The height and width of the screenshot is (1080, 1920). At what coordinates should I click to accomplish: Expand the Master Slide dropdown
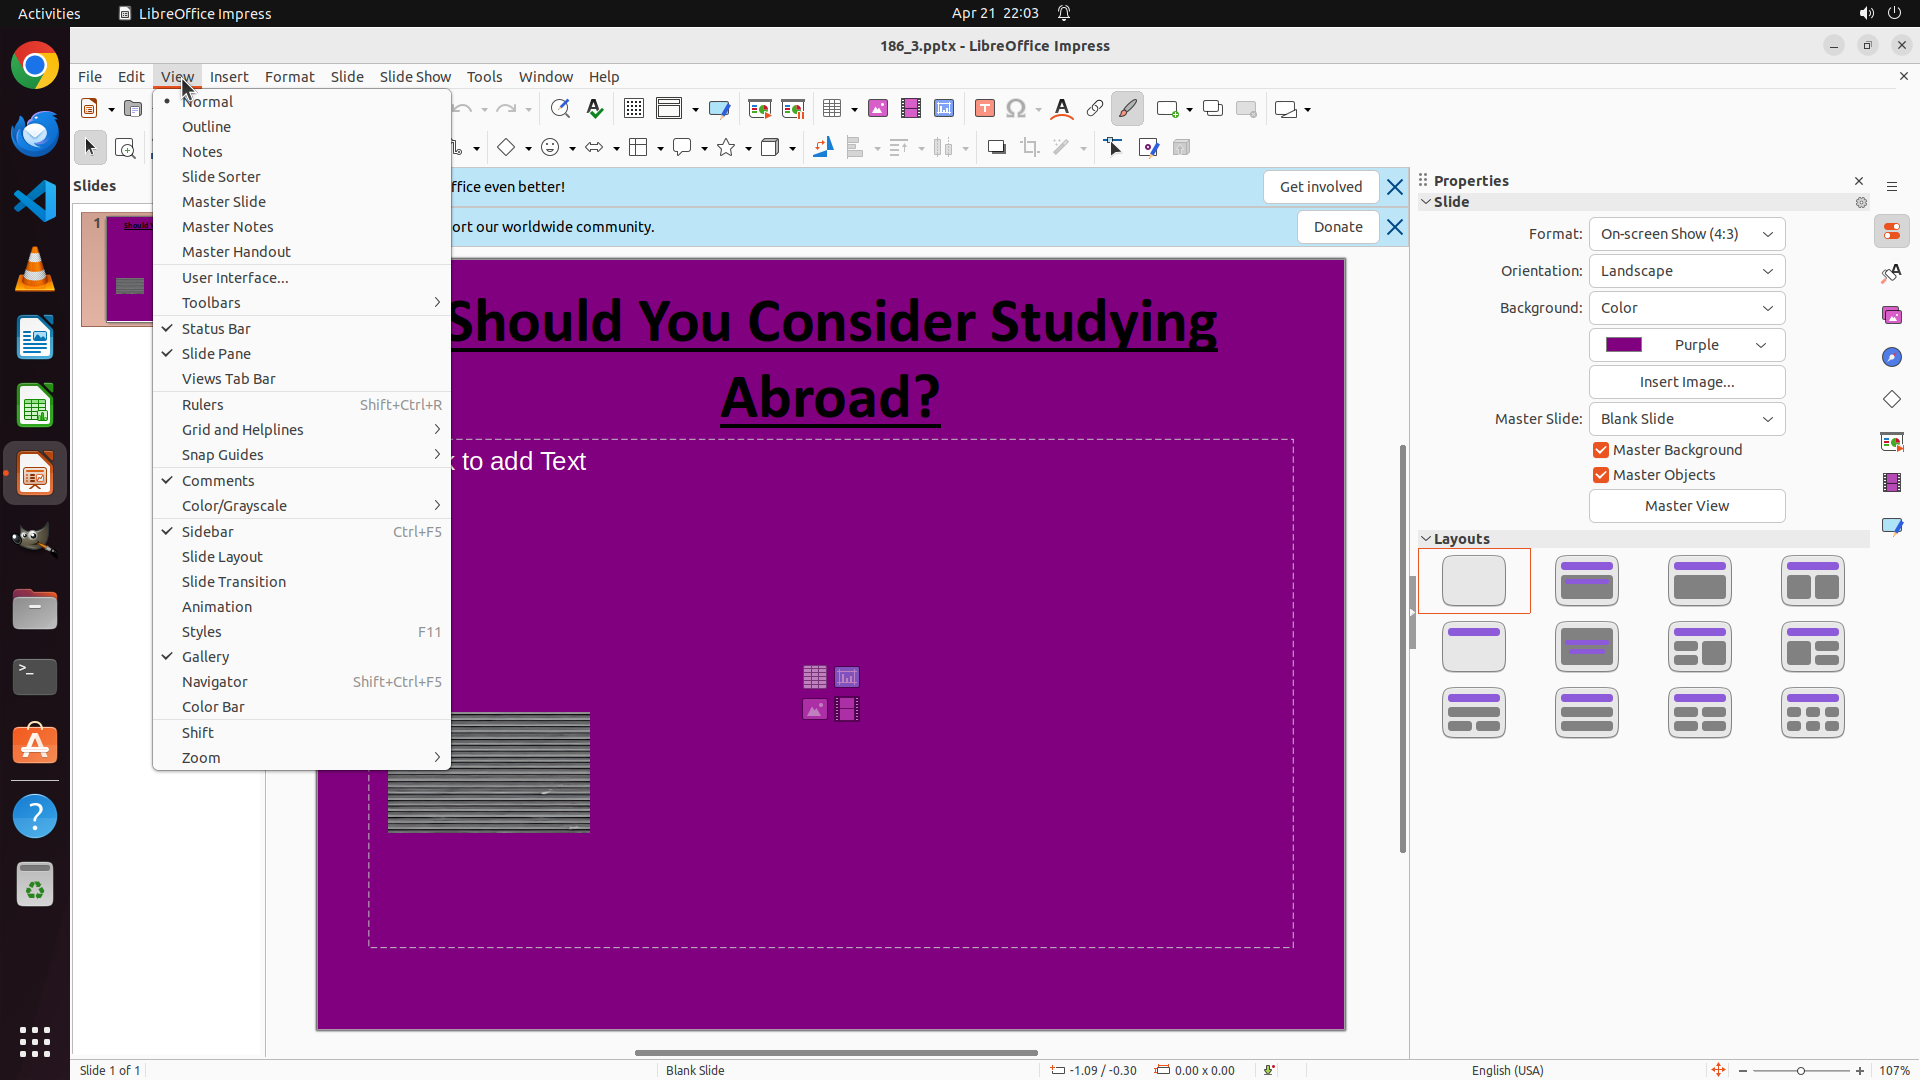pyautogui.click(x=1686, y=419)
